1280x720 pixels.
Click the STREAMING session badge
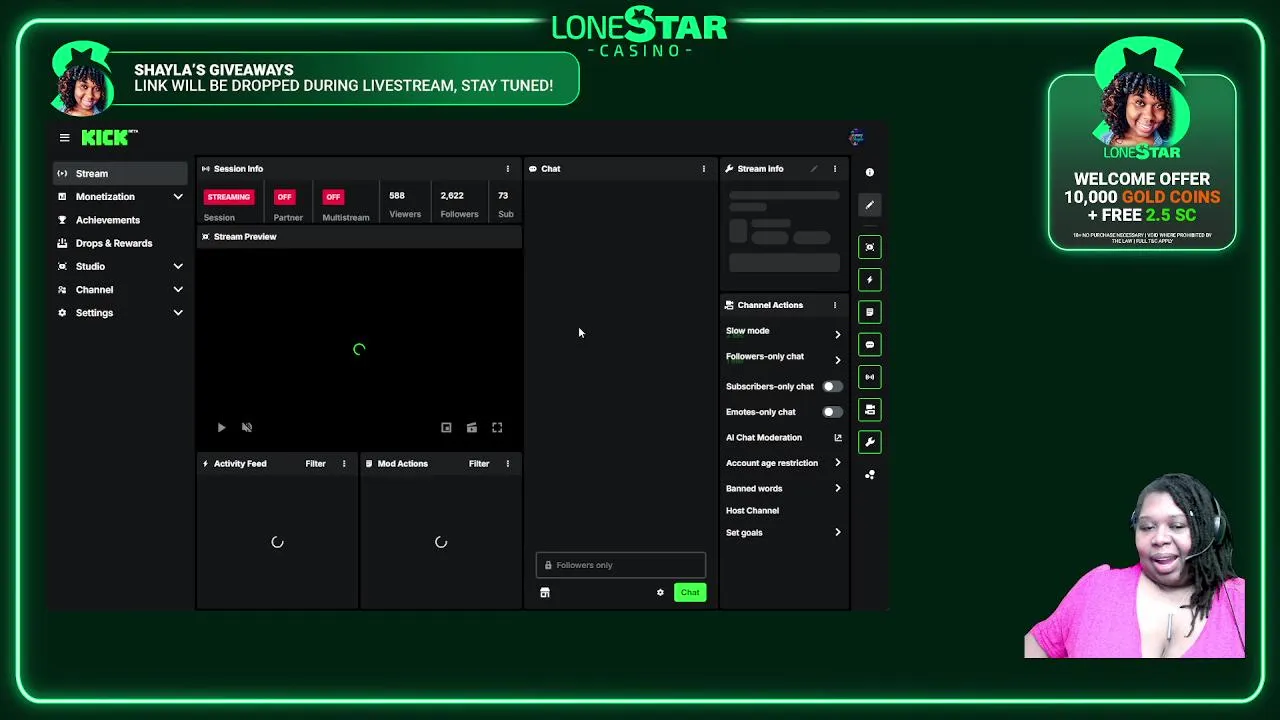229,197
